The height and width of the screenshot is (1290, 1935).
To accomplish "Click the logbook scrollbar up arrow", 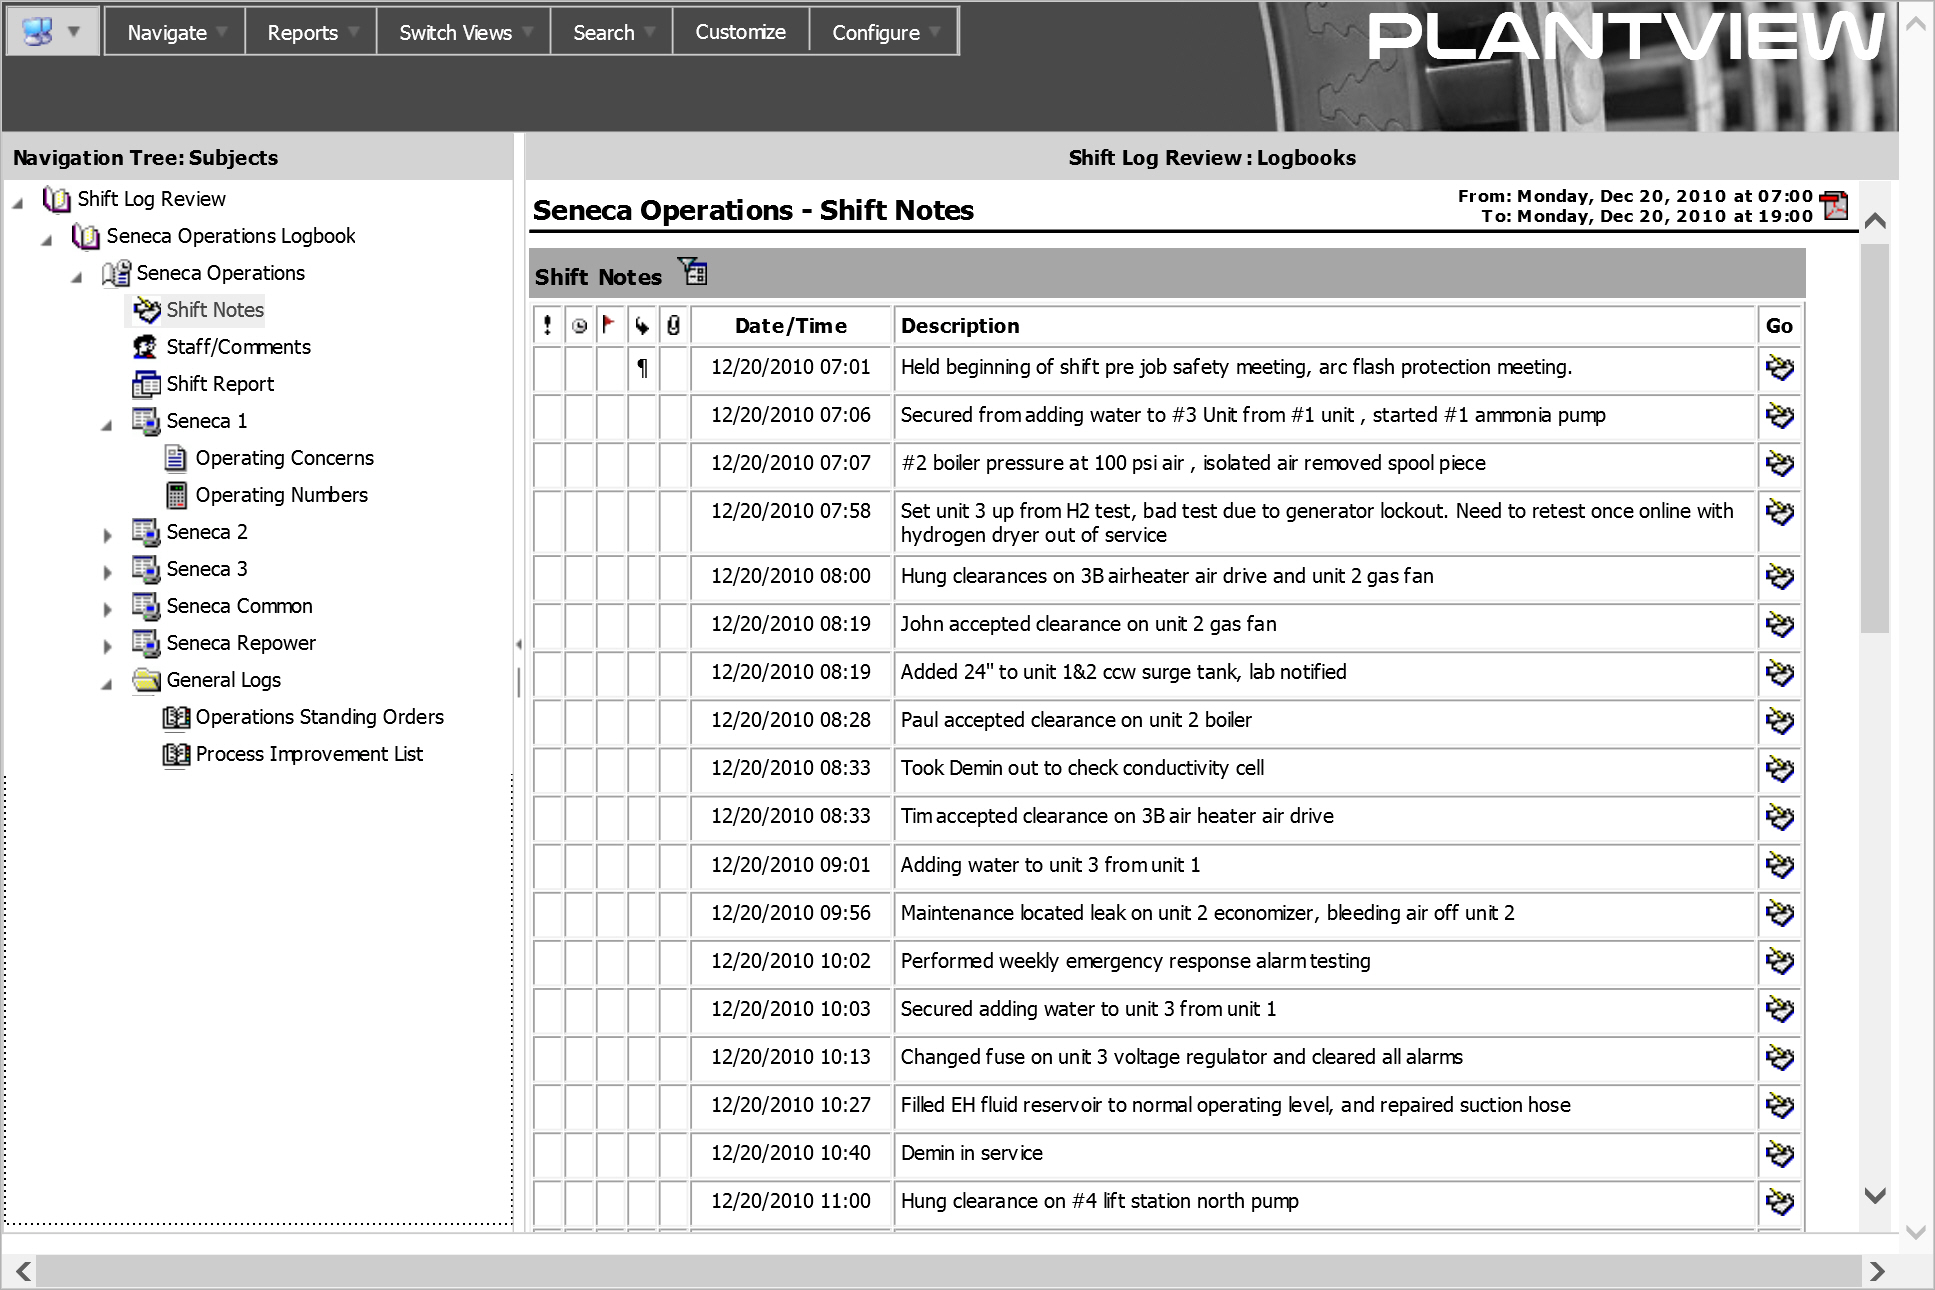I will coord(1875,221).
